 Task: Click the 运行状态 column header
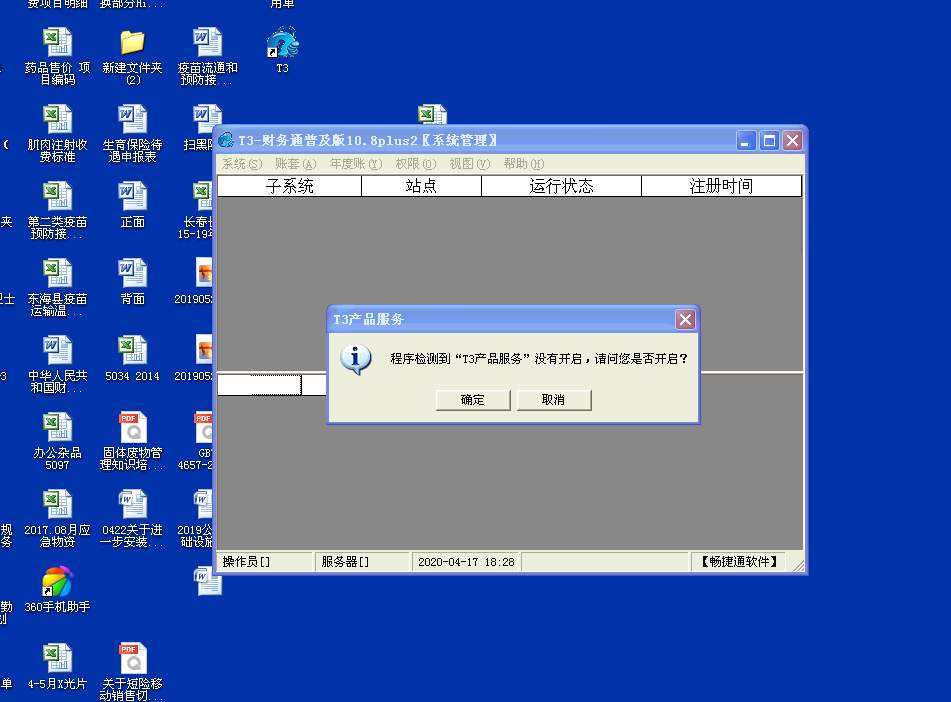pos(561,186)
